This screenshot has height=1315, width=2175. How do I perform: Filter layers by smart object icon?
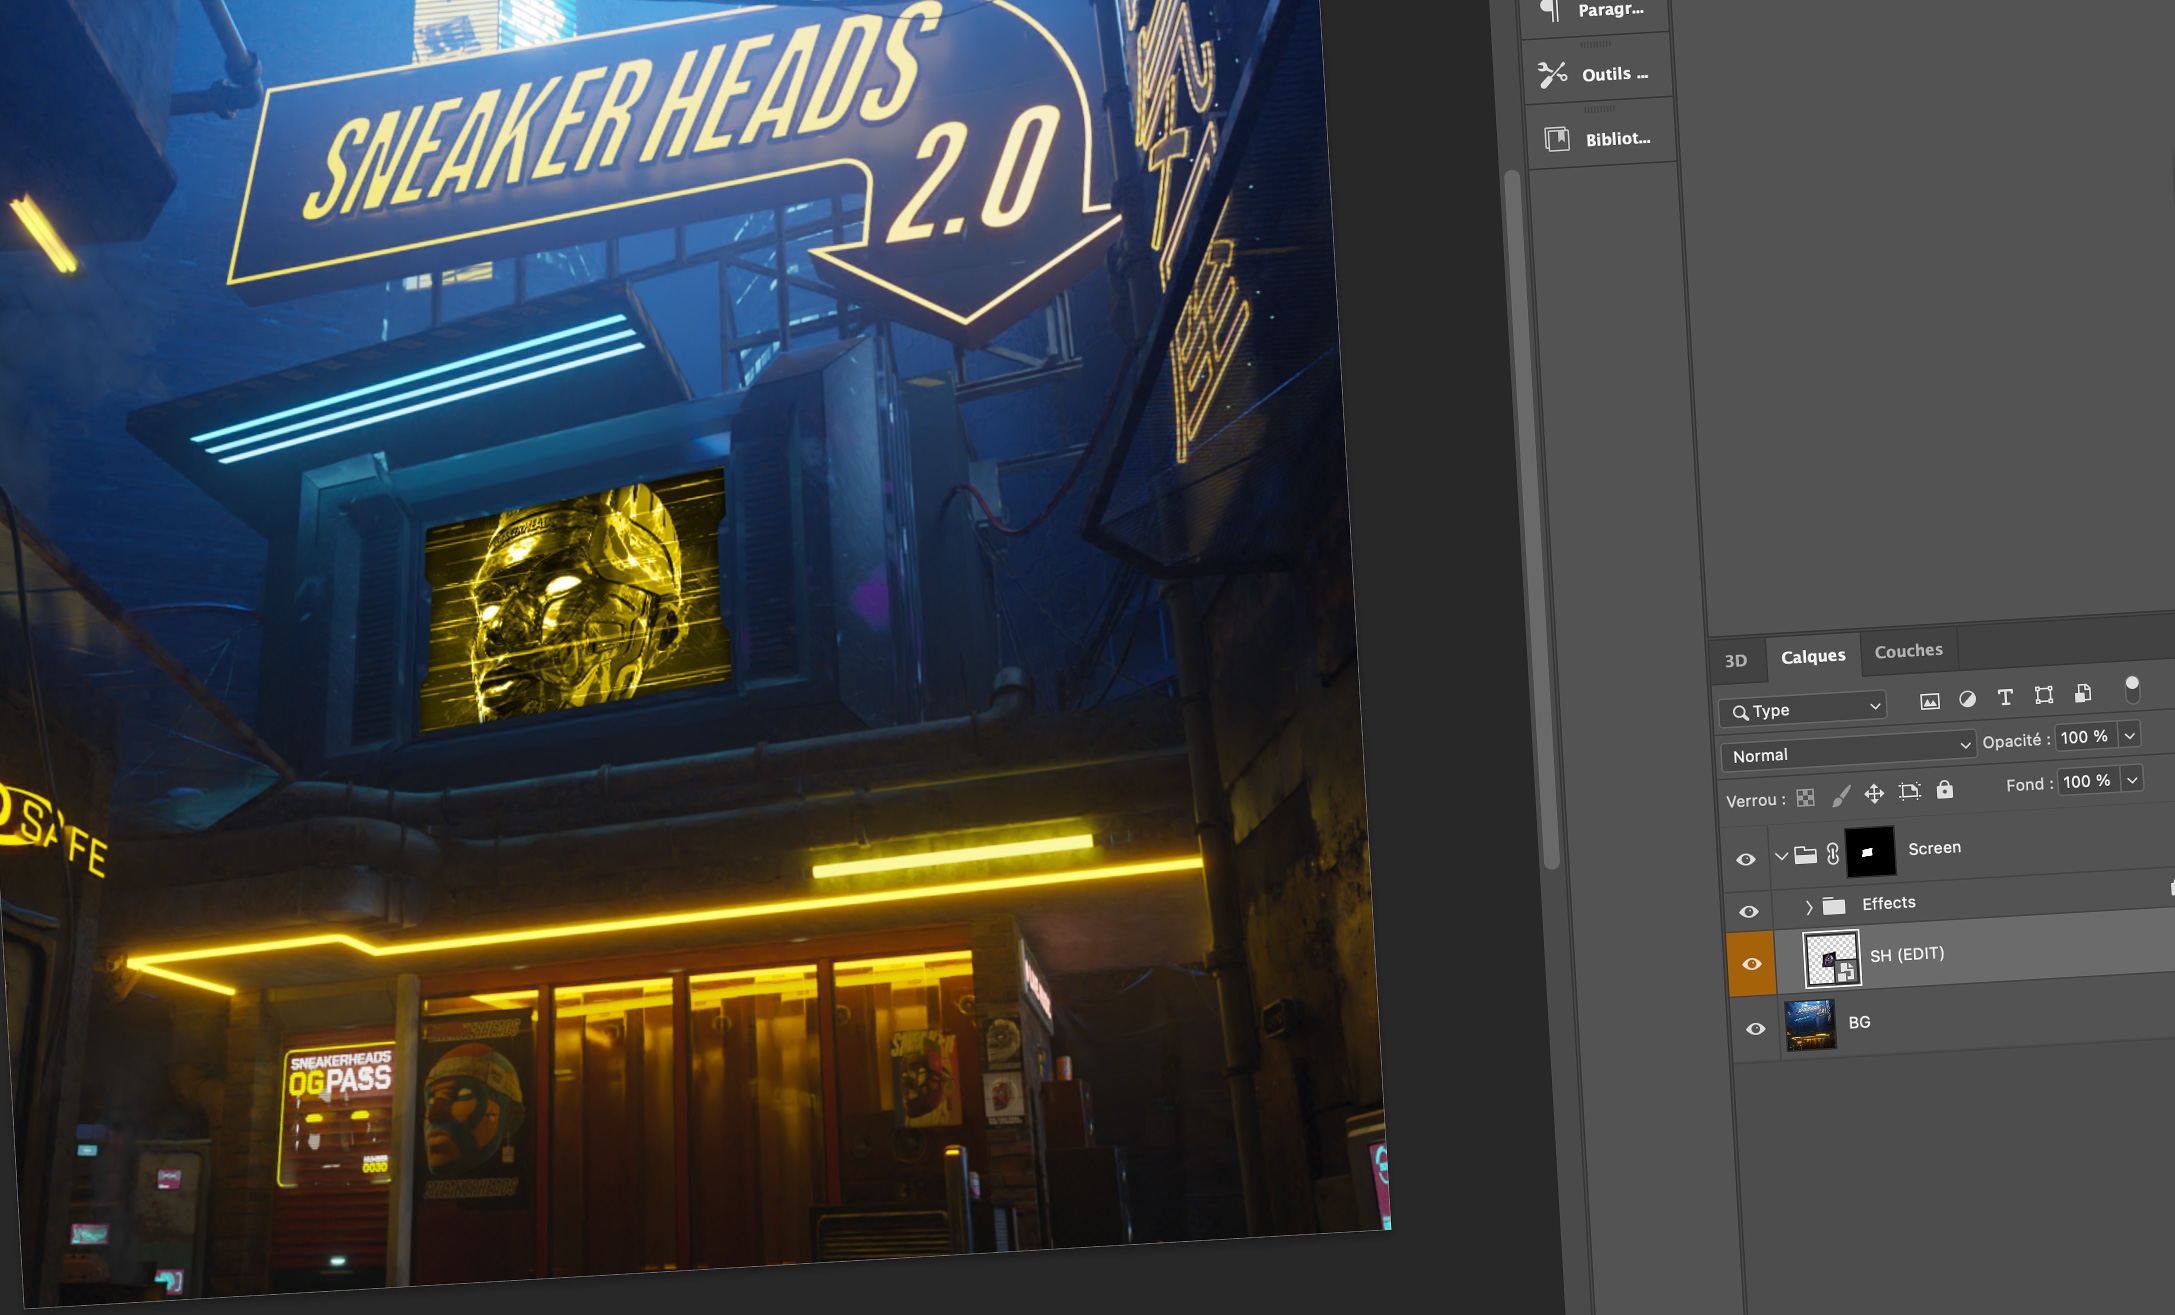pyautogui.click(x=2083, y=693)
